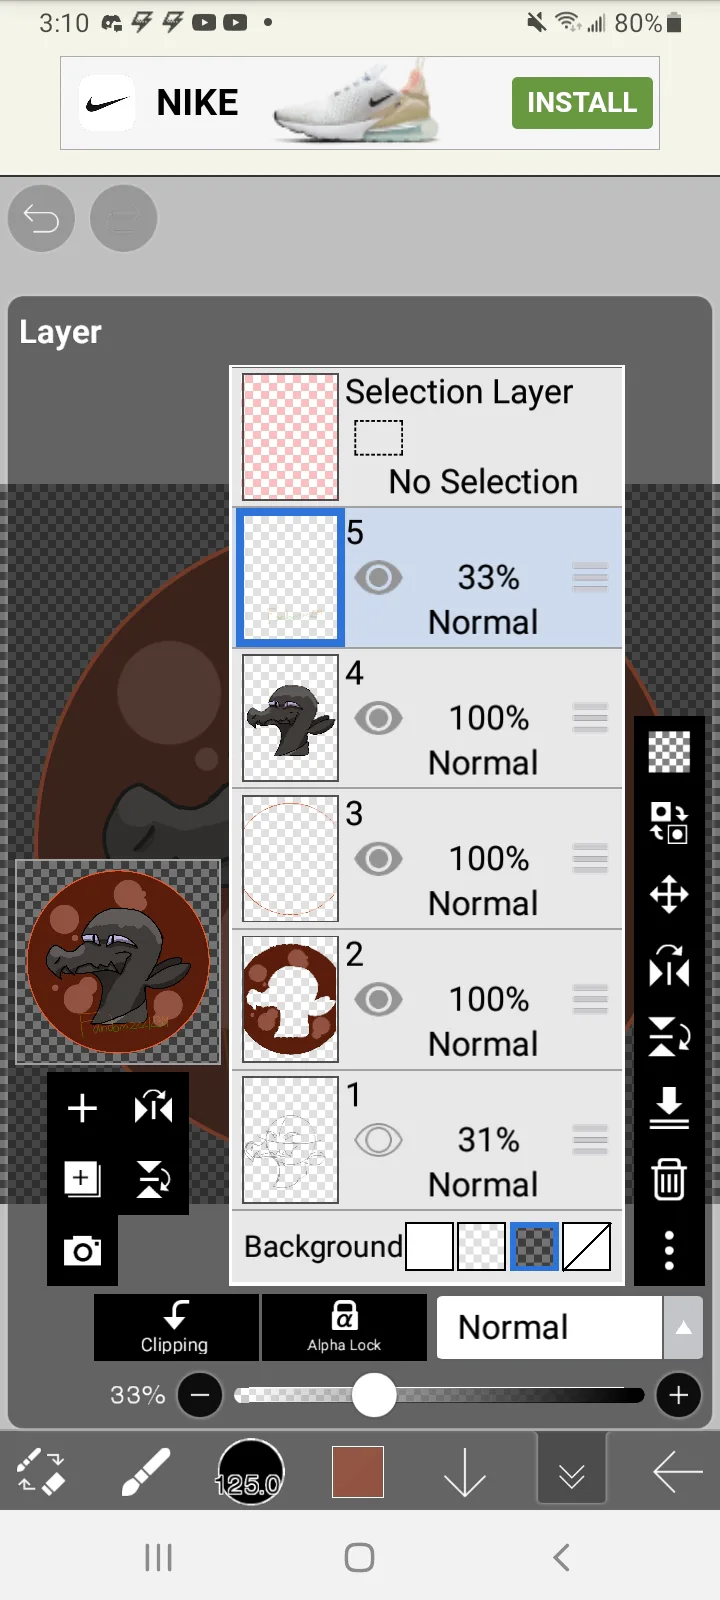
Task: Select the move layer transform icon
Action: tap(669, 894)
